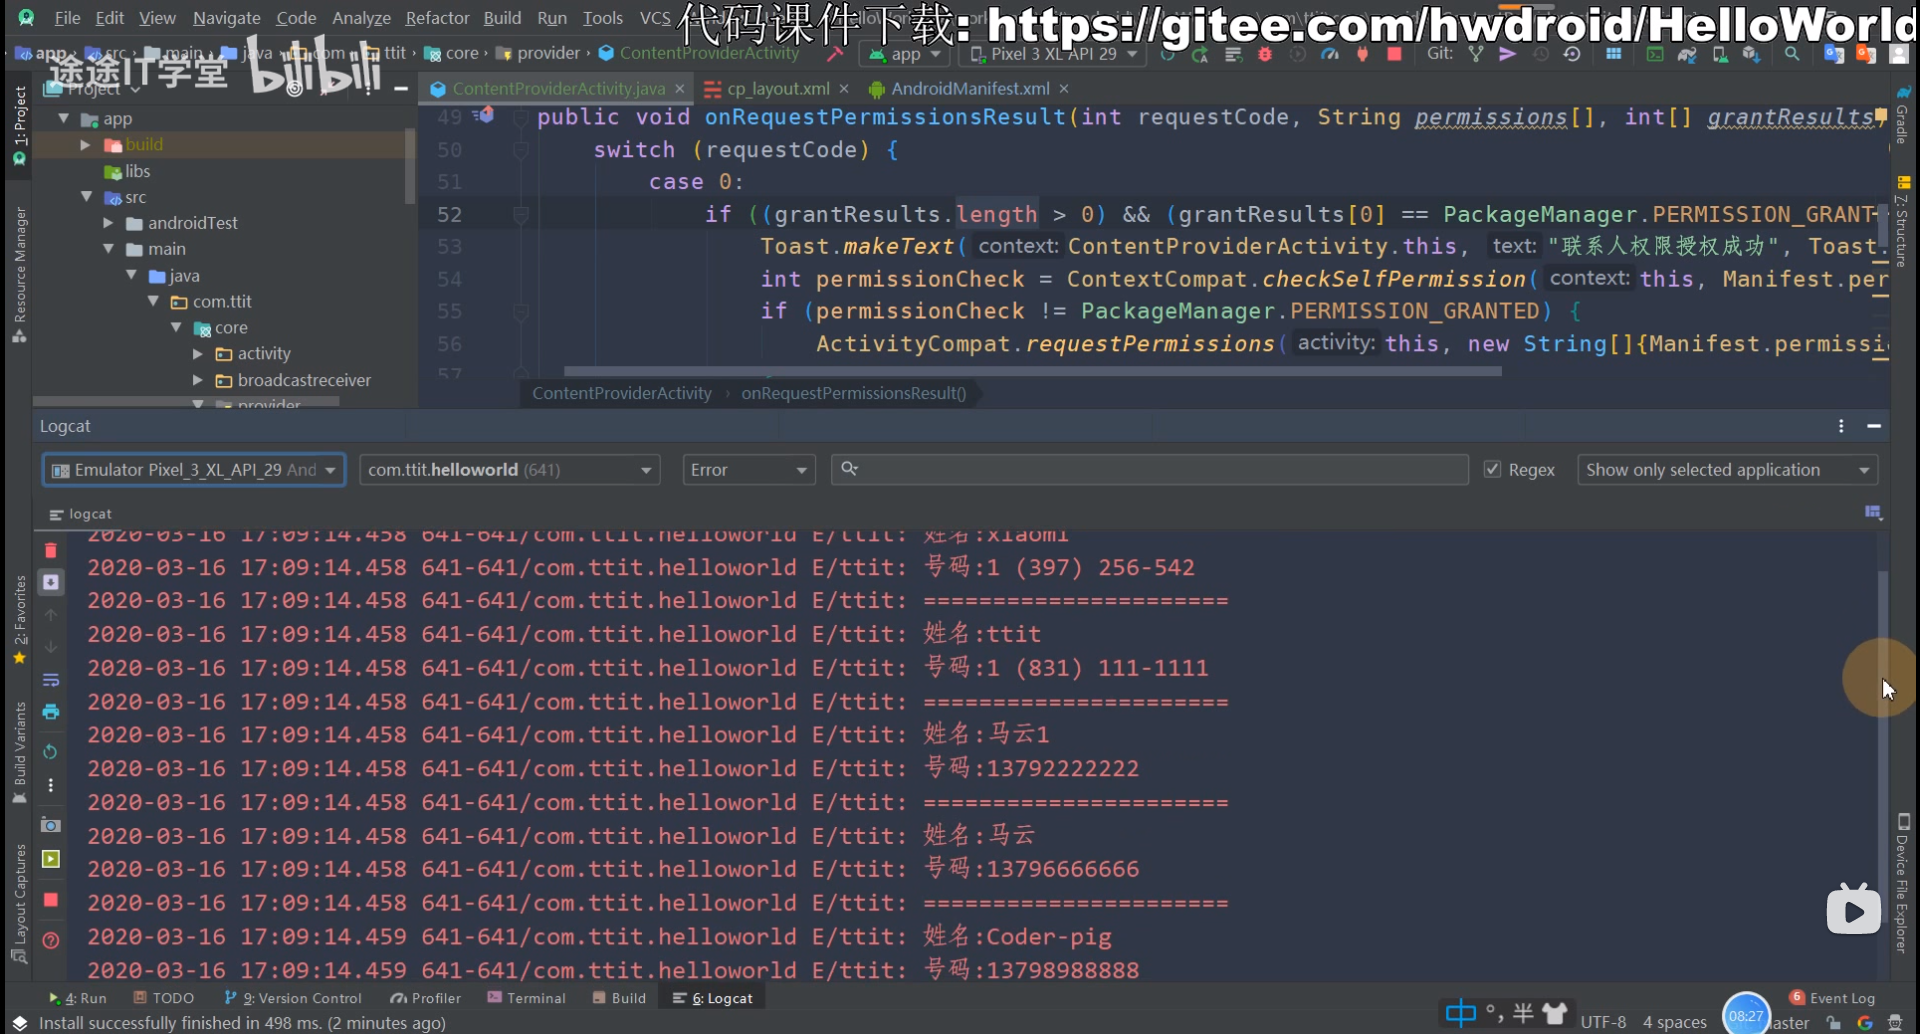1920x1034 pixels.
Task: Click Attach debugger to process icon
Action: tap(1362, 54)
